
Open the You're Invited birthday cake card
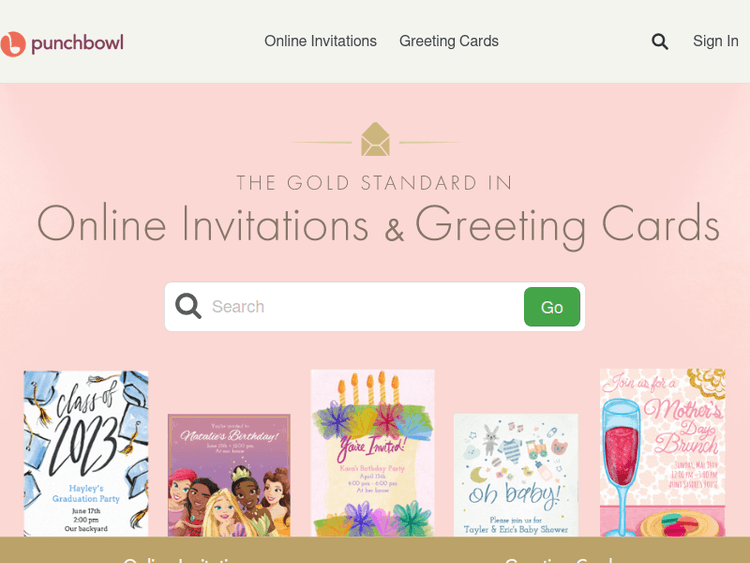coord(373,453)
